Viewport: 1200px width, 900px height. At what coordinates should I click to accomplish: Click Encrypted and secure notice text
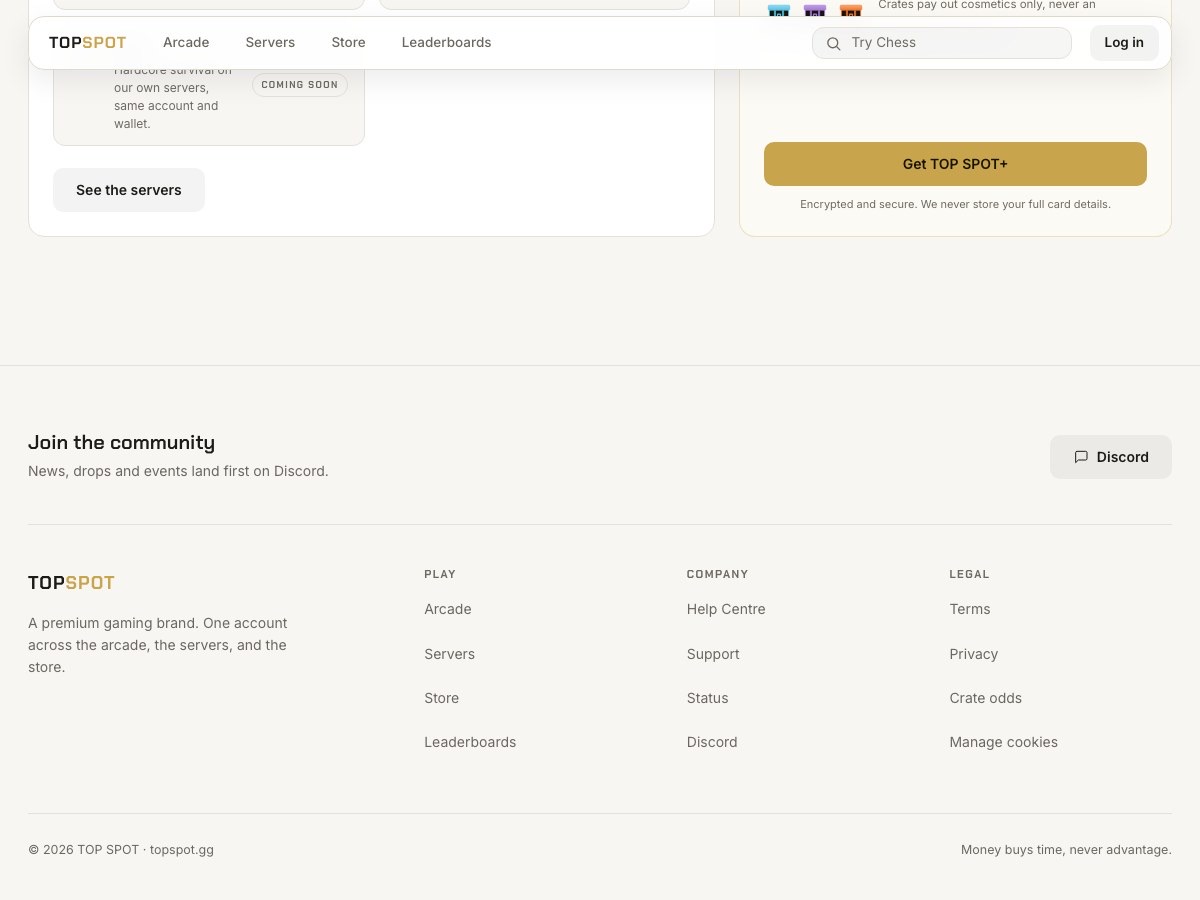point(955,204)
